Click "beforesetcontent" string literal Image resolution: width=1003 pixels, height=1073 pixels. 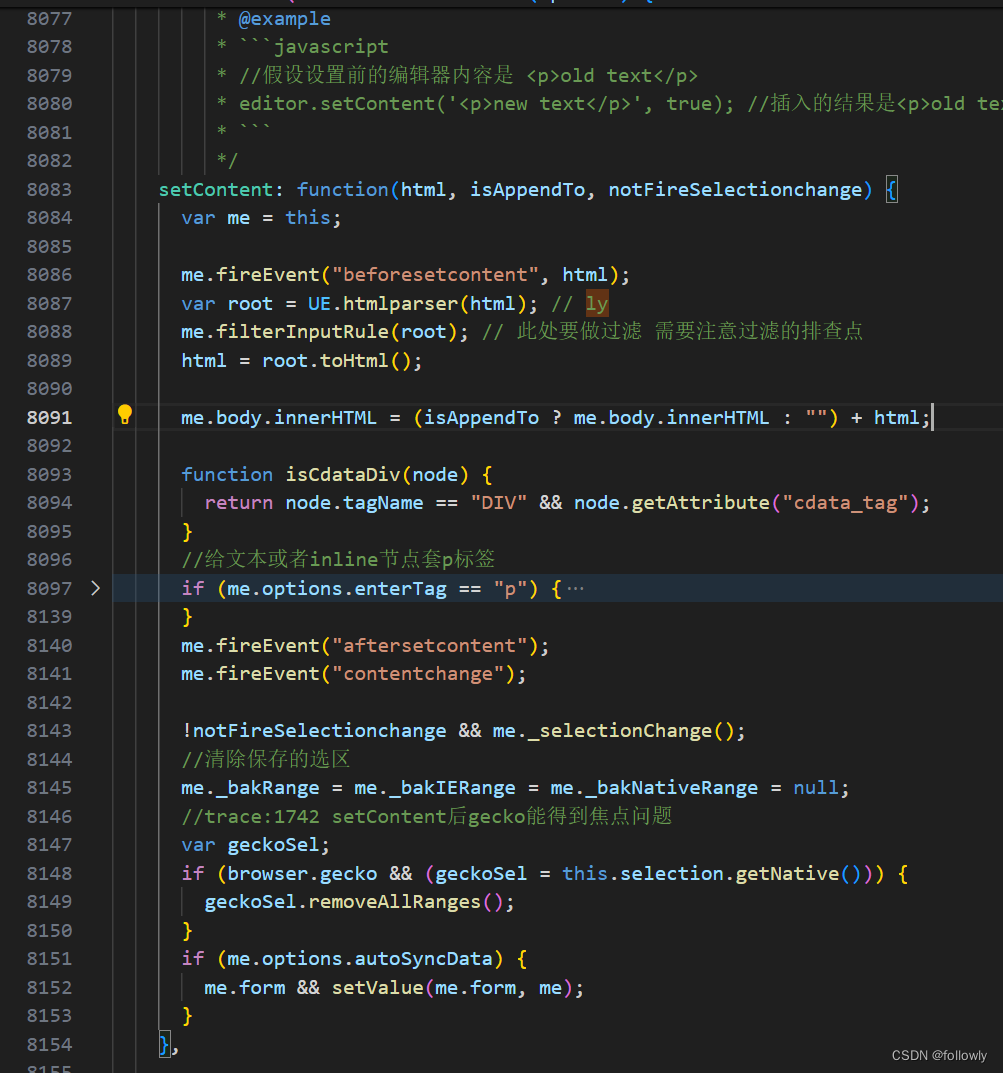[435, 274]
